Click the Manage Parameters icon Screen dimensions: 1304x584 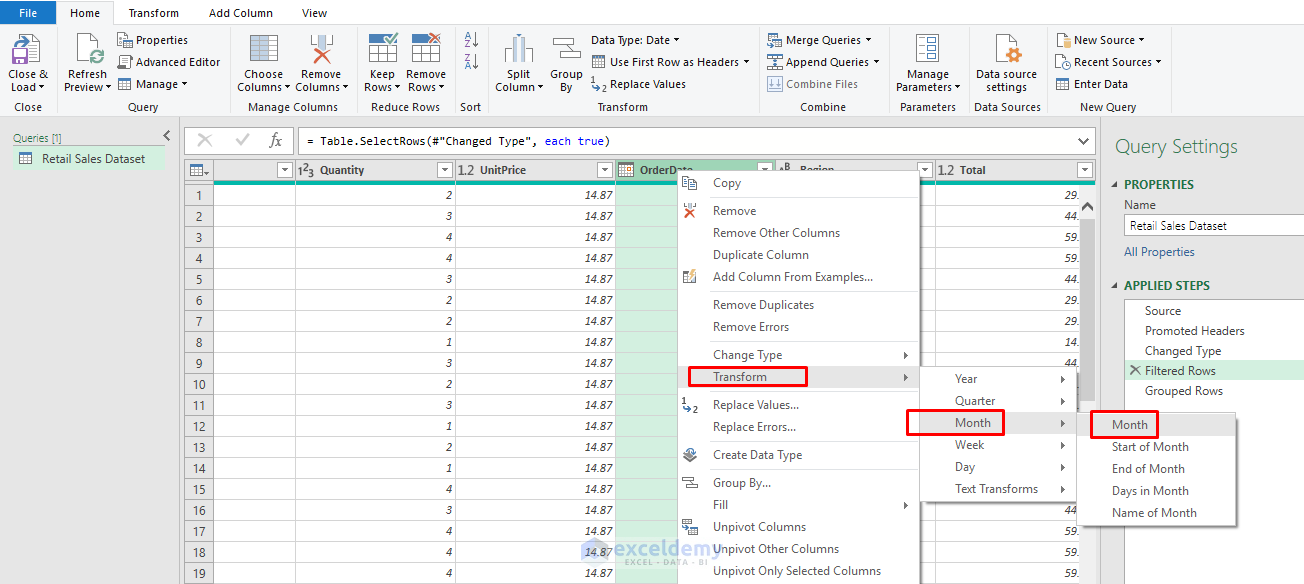click(x=928, y=50)
